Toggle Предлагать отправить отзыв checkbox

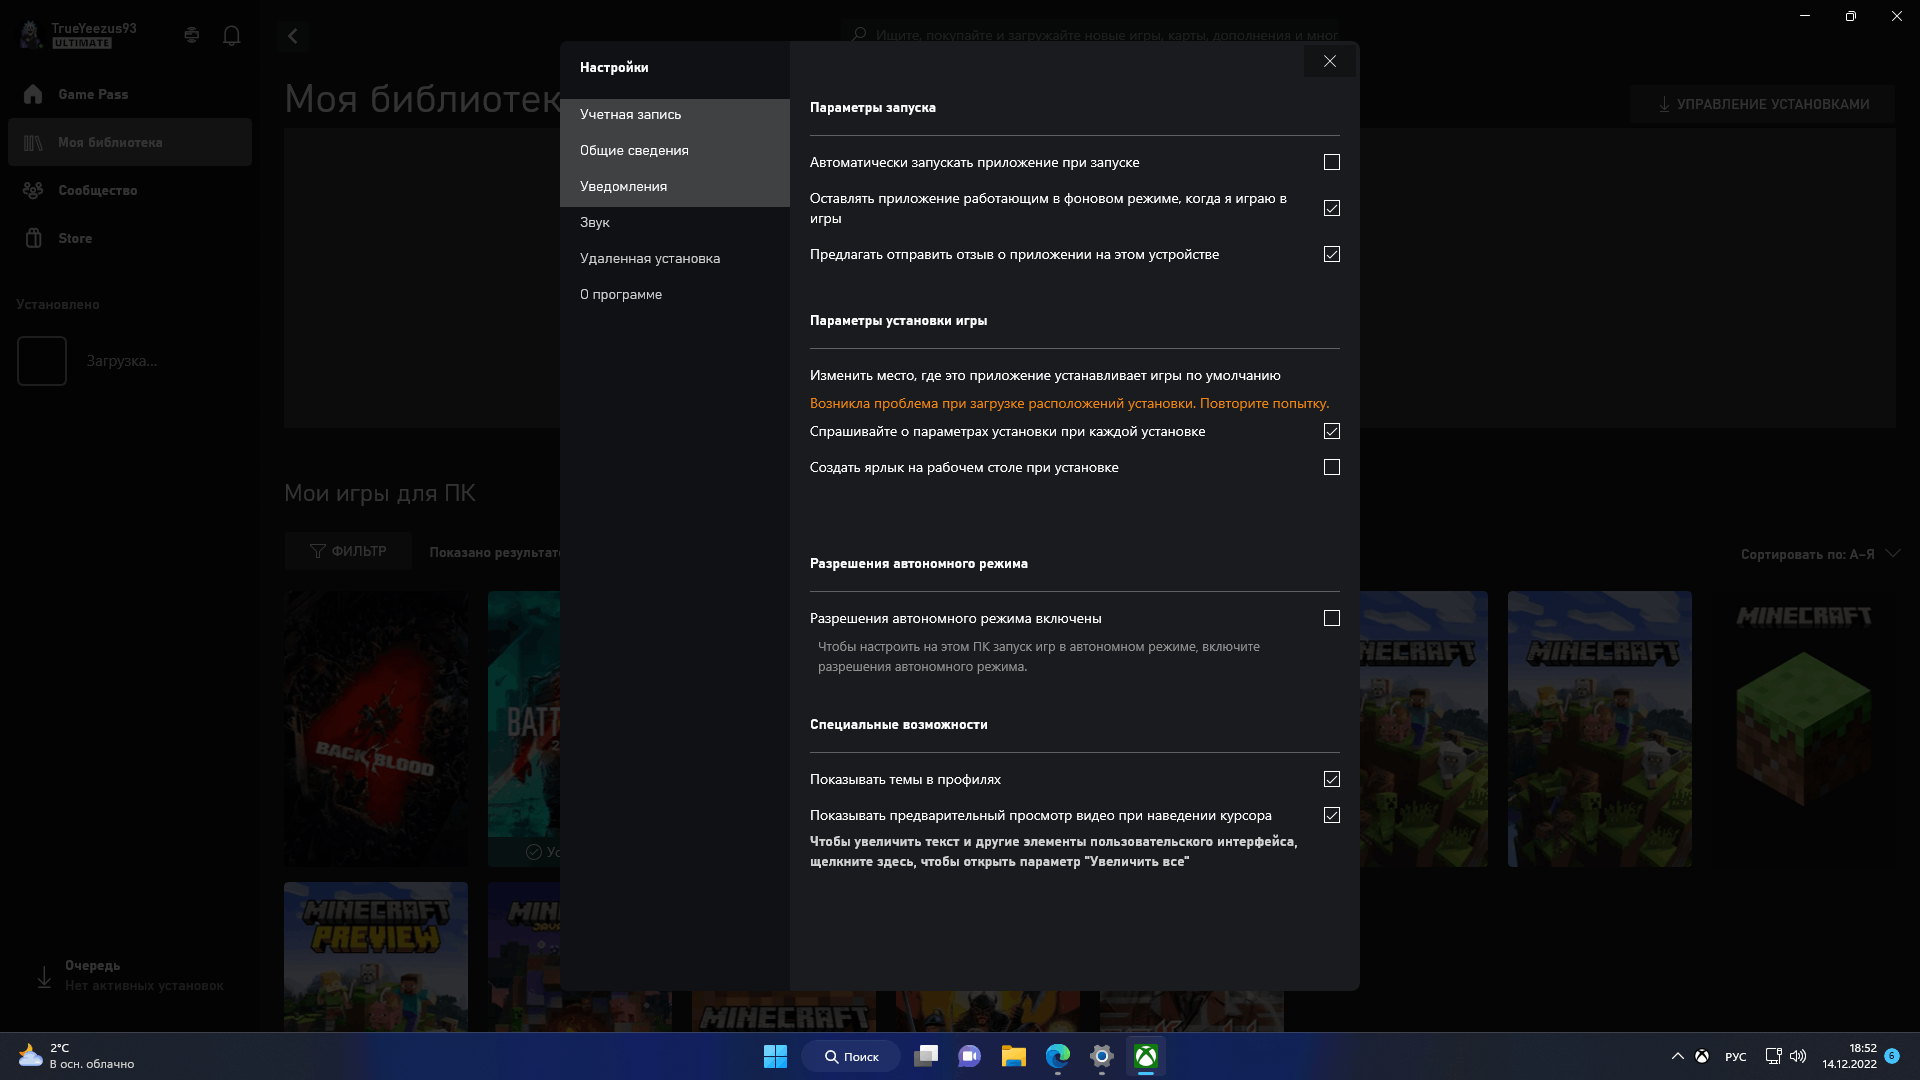1331,254
